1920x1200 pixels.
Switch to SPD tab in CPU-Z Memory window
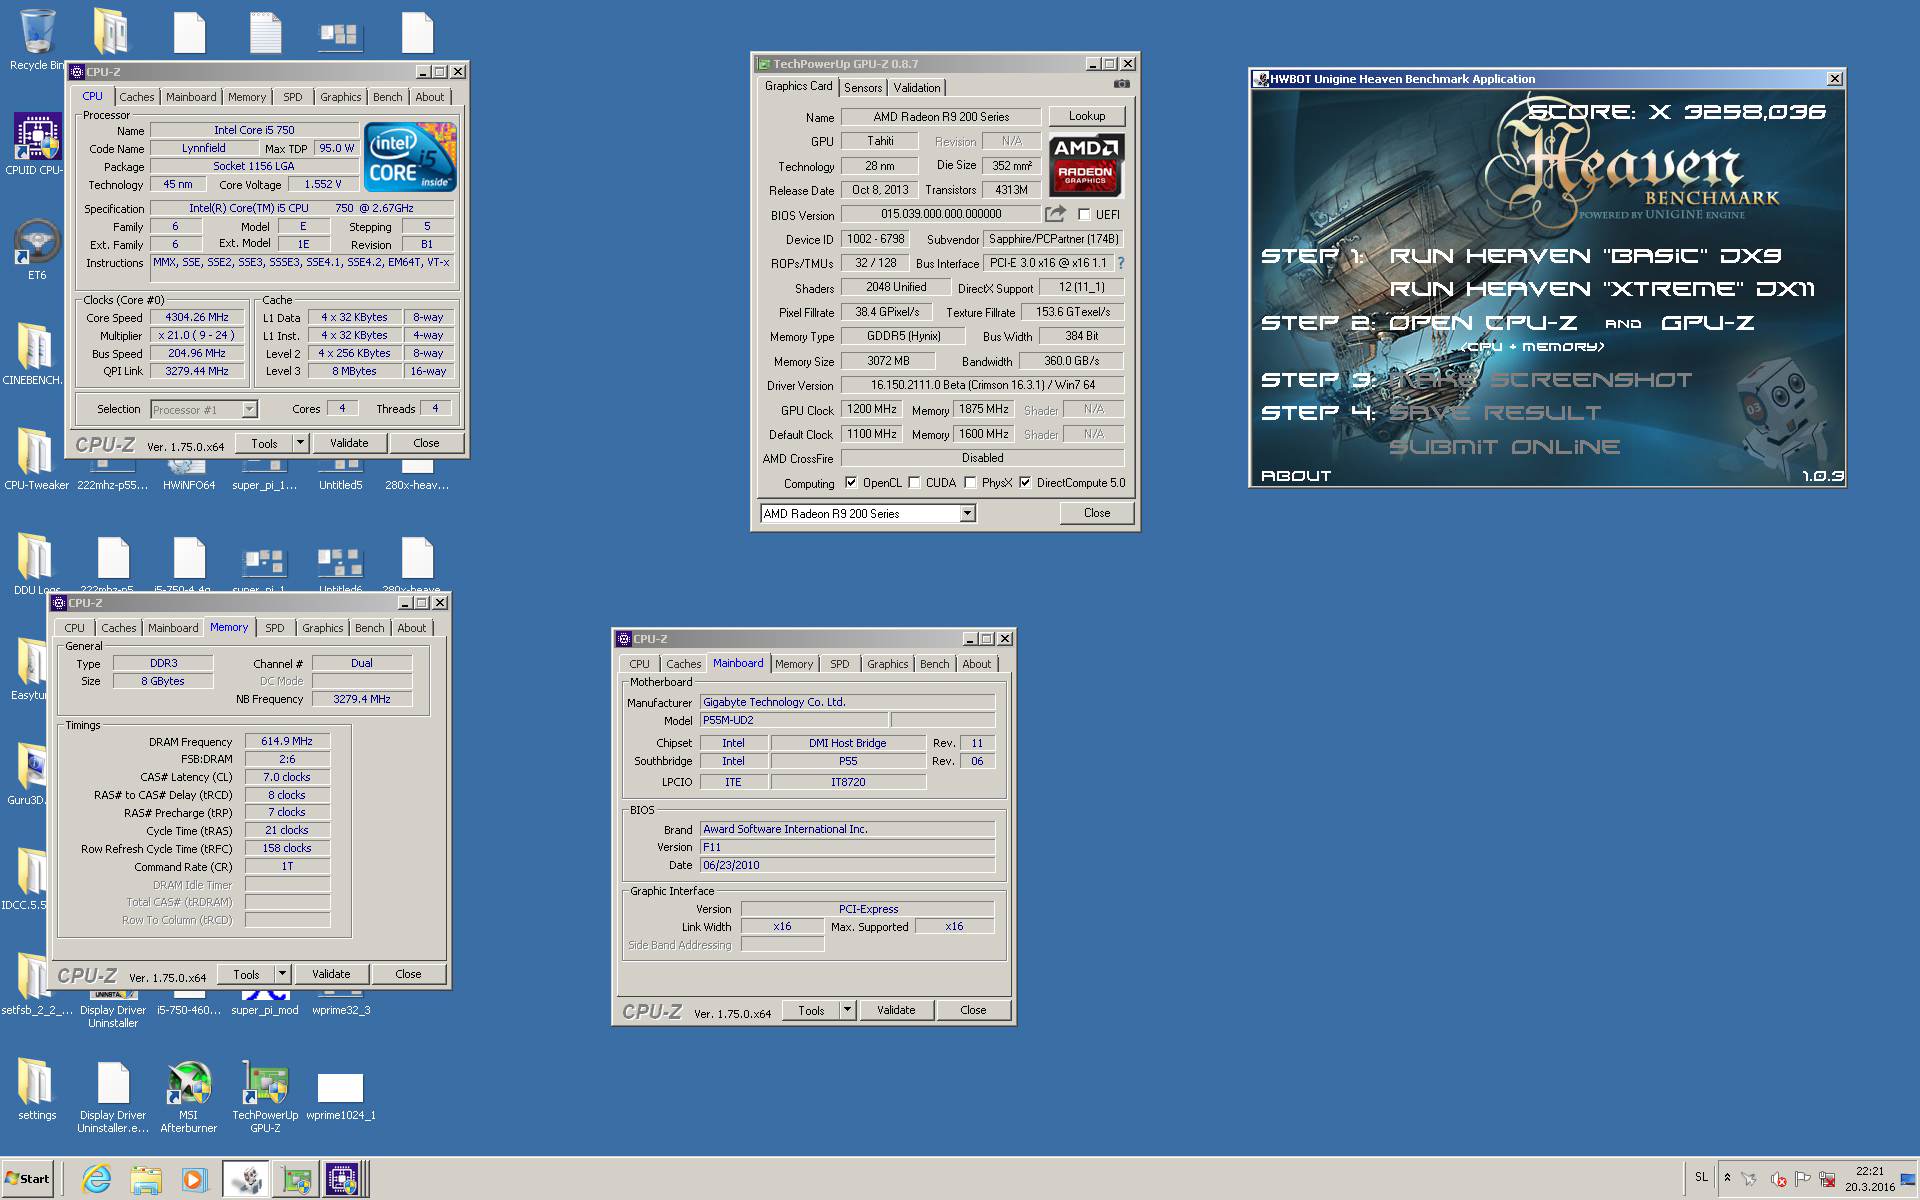[275, 628]
